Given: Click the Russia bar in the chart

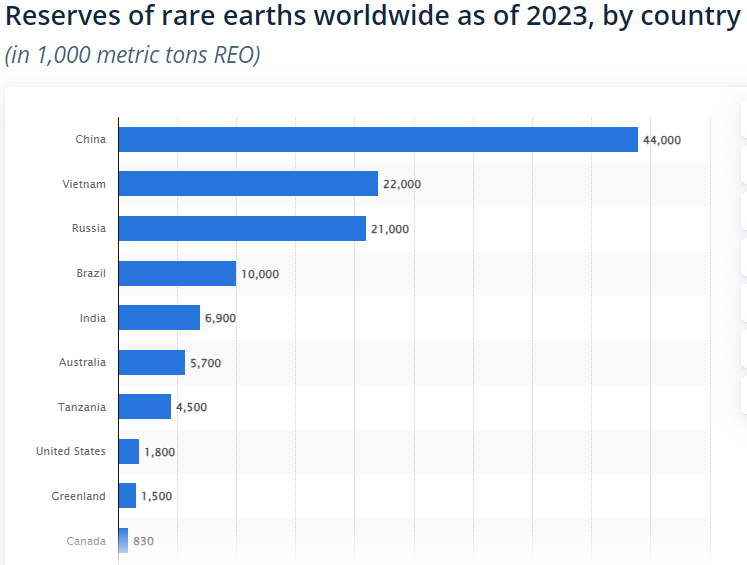Looking at the screenshot, I should [242, 228].
